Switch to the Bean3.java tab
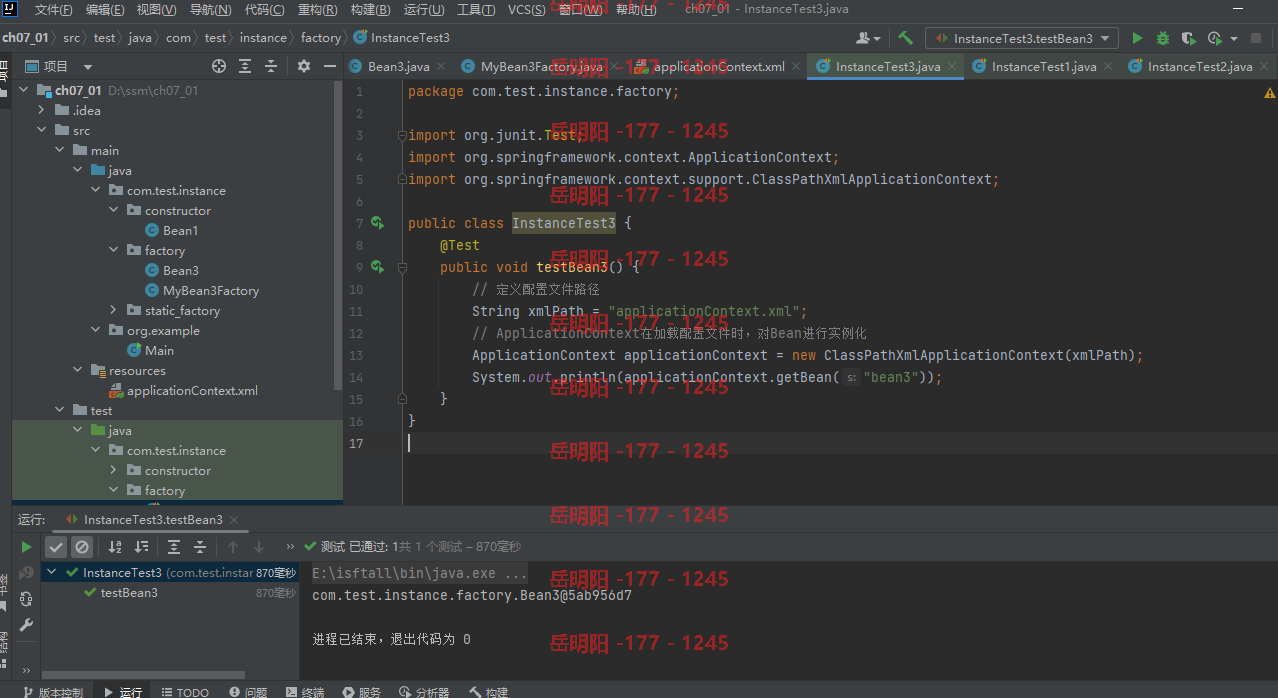 [x=398, y=67]
